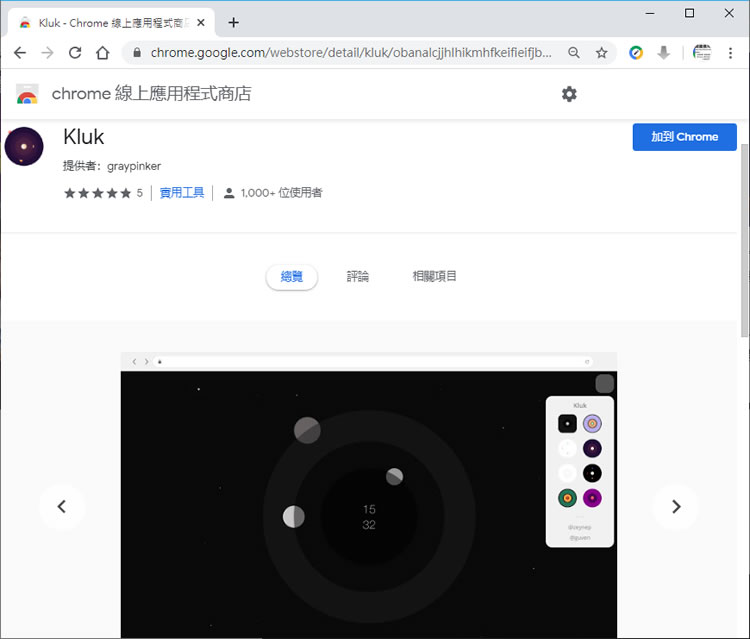Open the Chrome three-dot menu
The width and height of the screenshot is (750, 639).
point(730,53)
